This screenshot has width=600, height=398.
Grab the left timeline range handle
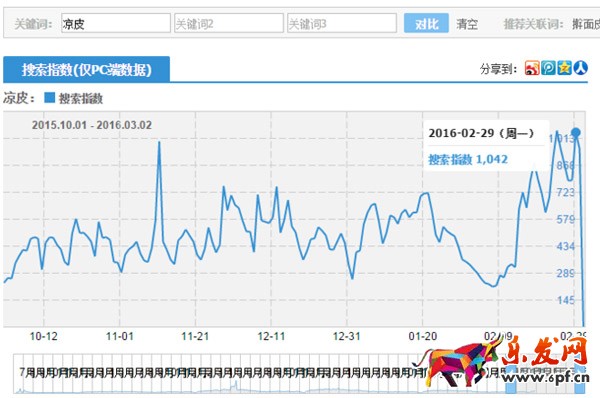click(x=511, y=379)
